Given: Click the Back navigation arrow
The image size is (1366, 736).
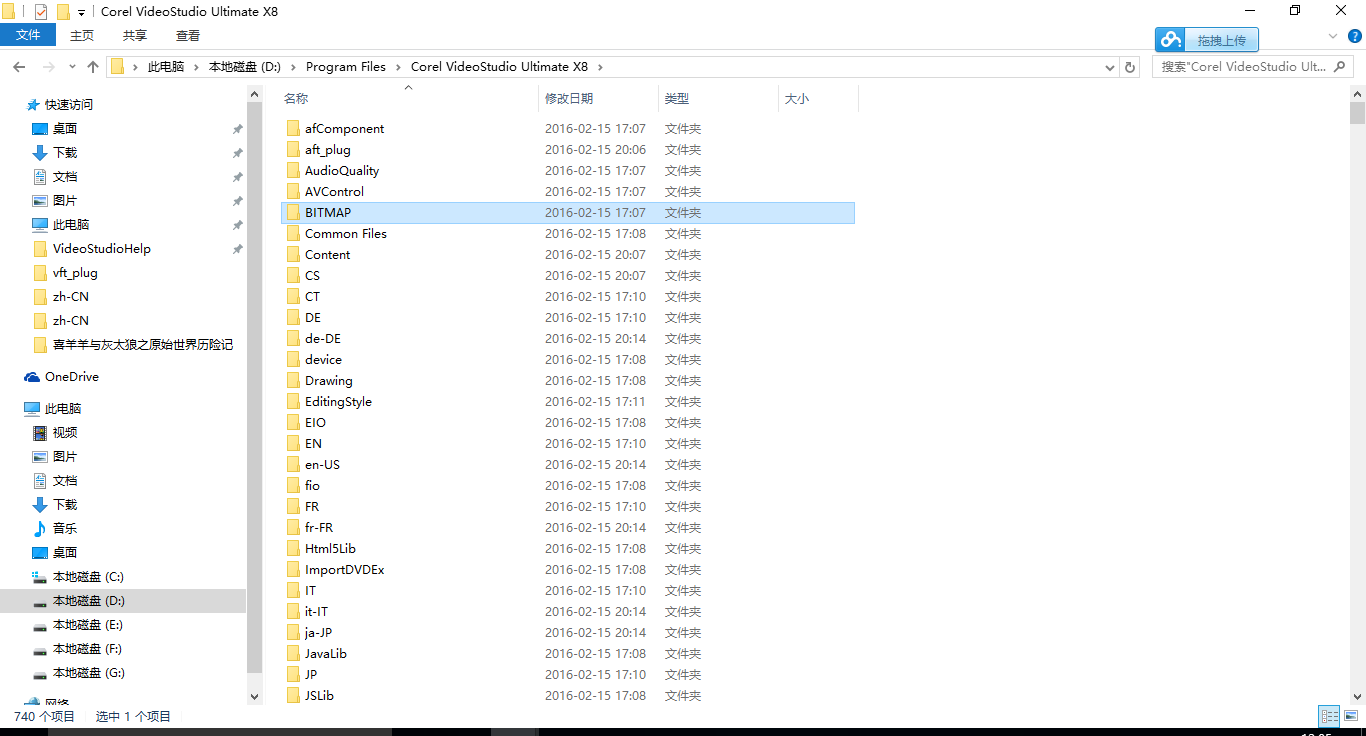Looking at the screenshot, I should click(x=19, y=67).
